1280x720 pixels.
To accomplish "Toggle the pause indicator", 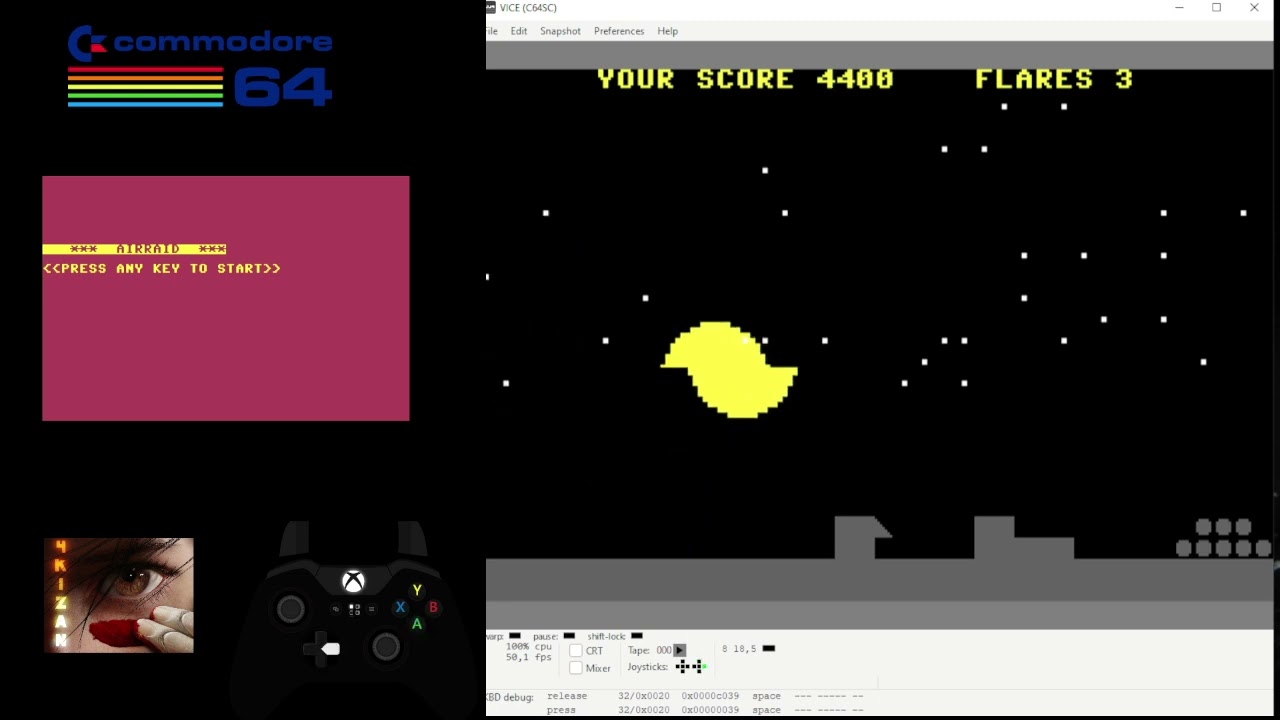I will point(569,636).
